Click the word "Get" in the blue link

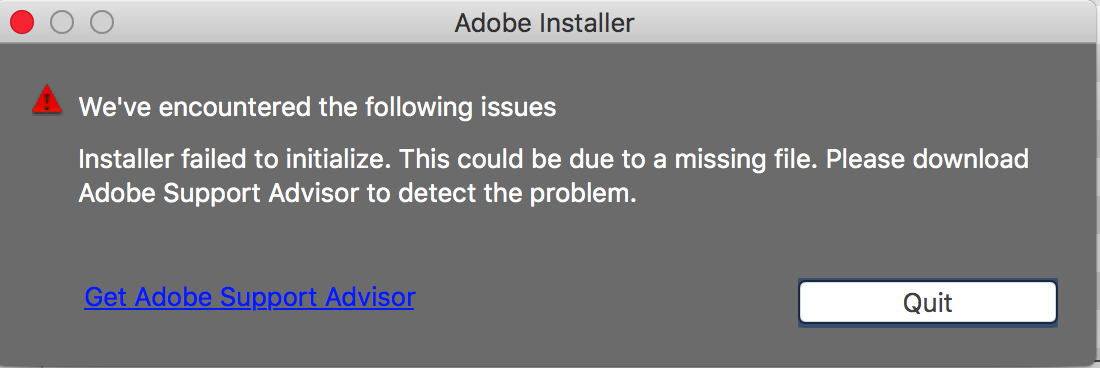(x=106, y=297)
